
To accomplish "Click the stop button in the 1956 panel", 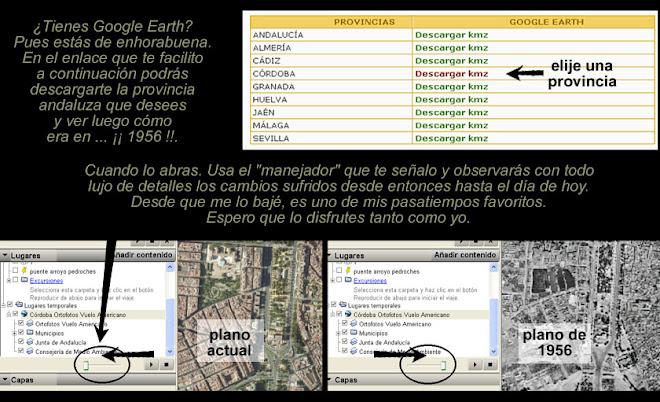I will pos(490,365).
